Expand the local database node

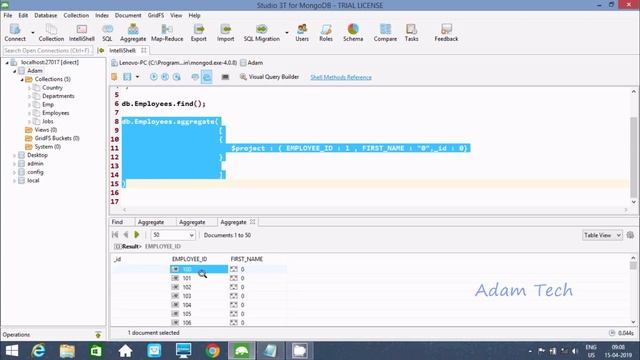pos(15,181)
